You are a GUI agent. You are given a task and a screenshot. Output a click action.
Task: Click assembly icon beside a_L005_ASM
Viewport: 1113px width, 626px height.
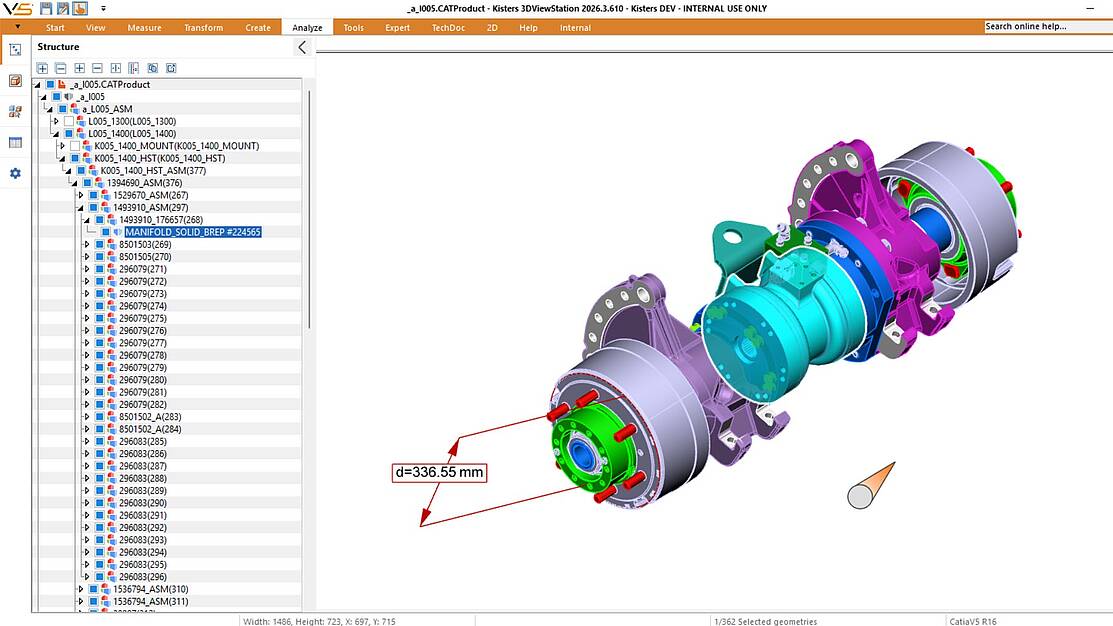75,109
